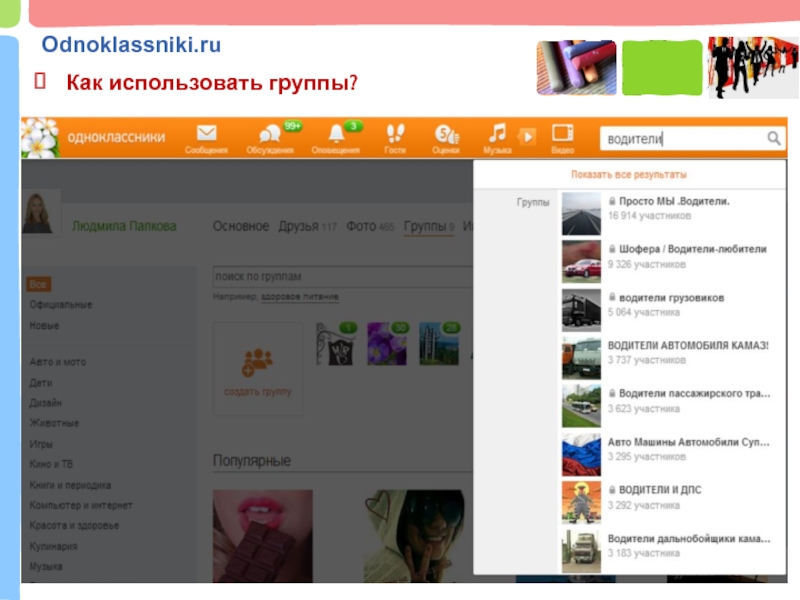Viewport: 800px width, 600px height.
Task: Click the profile avatar photo
Action: (x=38, y=213)
